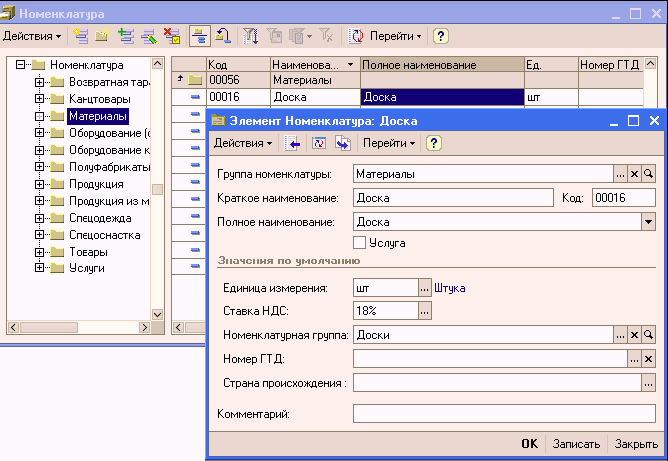Click the add new group folder icon

point(102,36)
